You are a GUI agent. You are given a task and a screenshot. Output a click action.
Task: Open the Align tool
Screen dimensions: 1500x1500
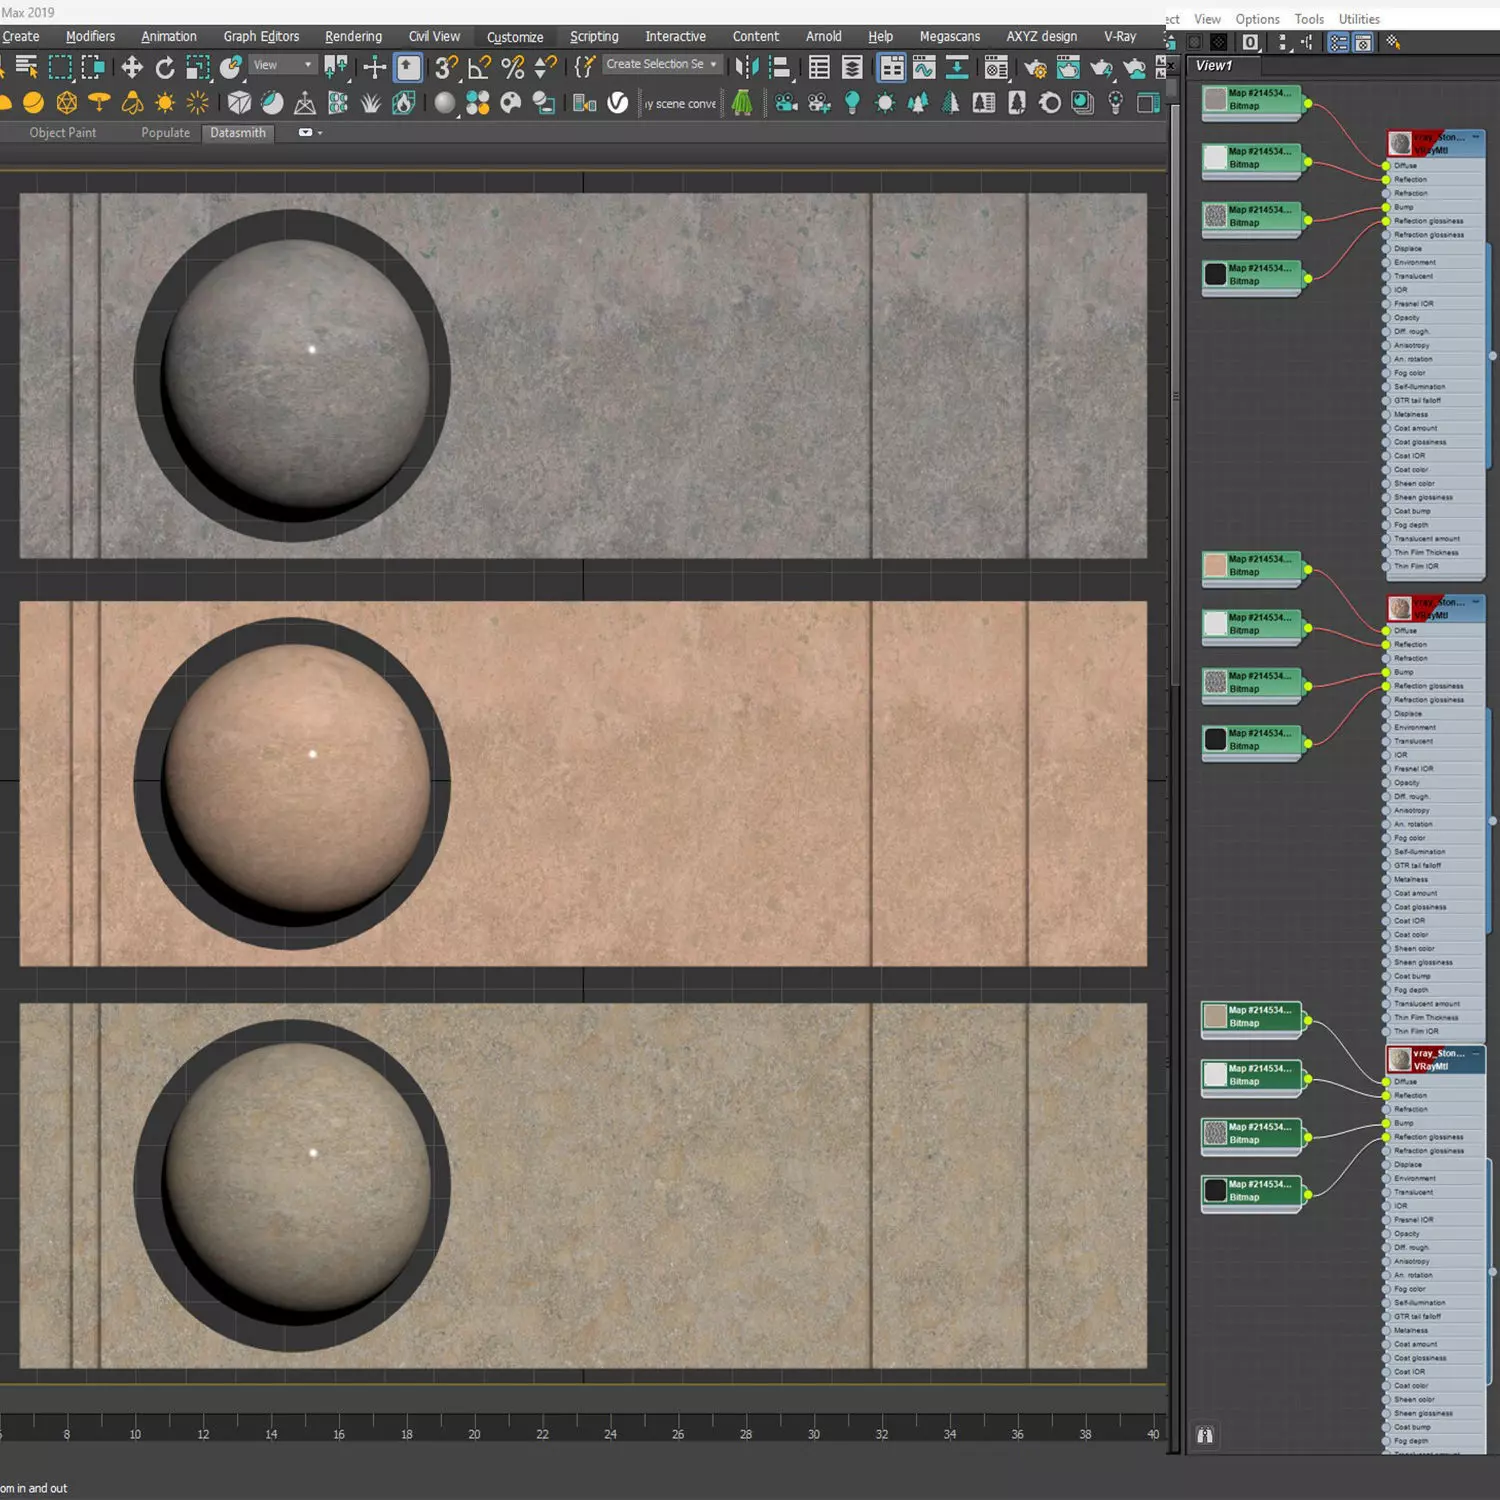pos(779,68)
